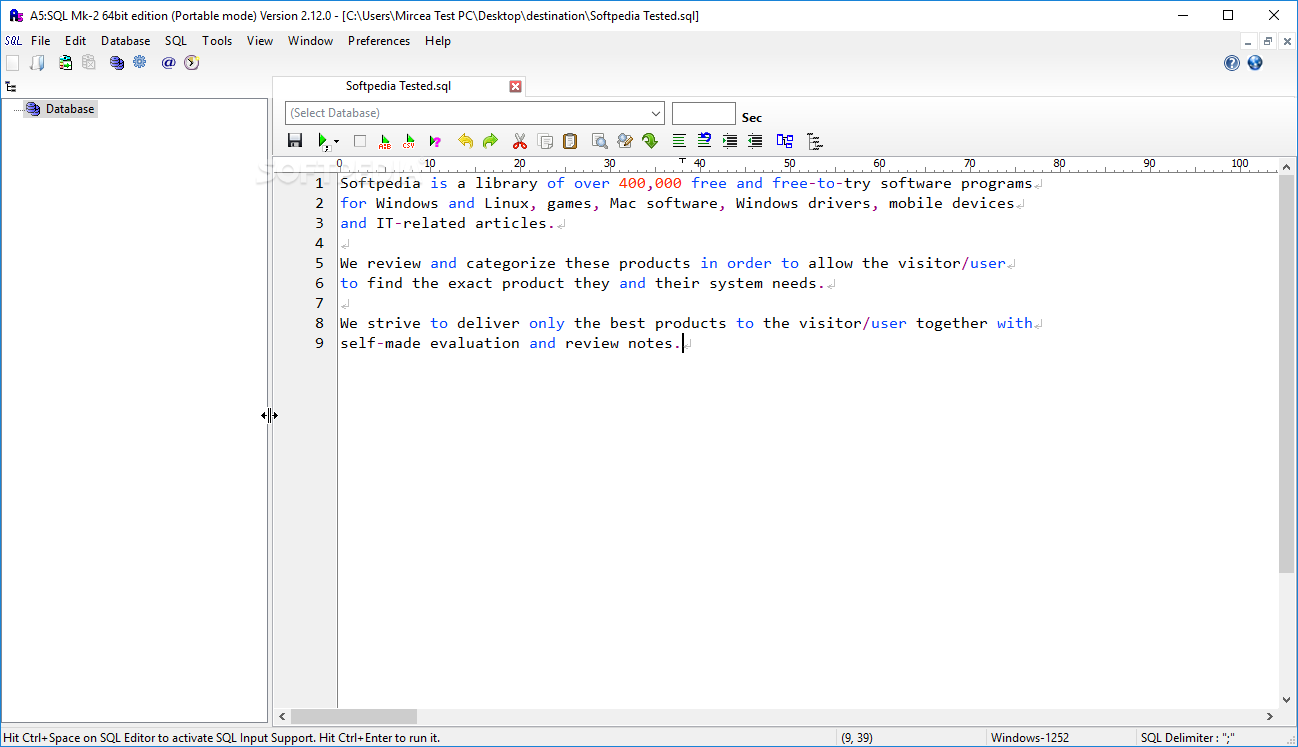
Task: Click the blue @ symbol icon
Action: [x=168, y=63]
